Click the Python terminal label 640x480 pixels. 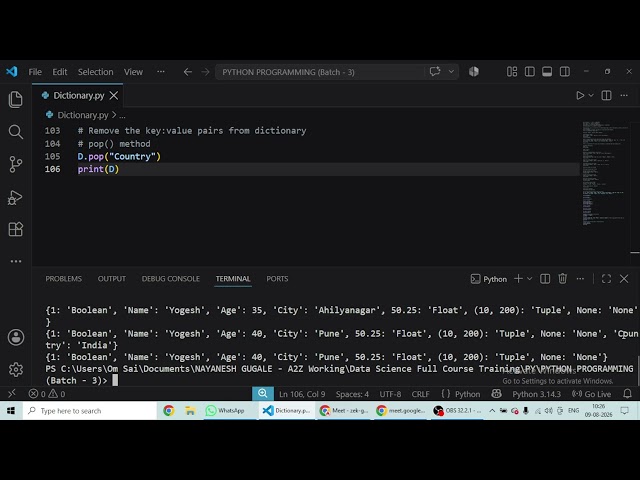click(489, 279)
